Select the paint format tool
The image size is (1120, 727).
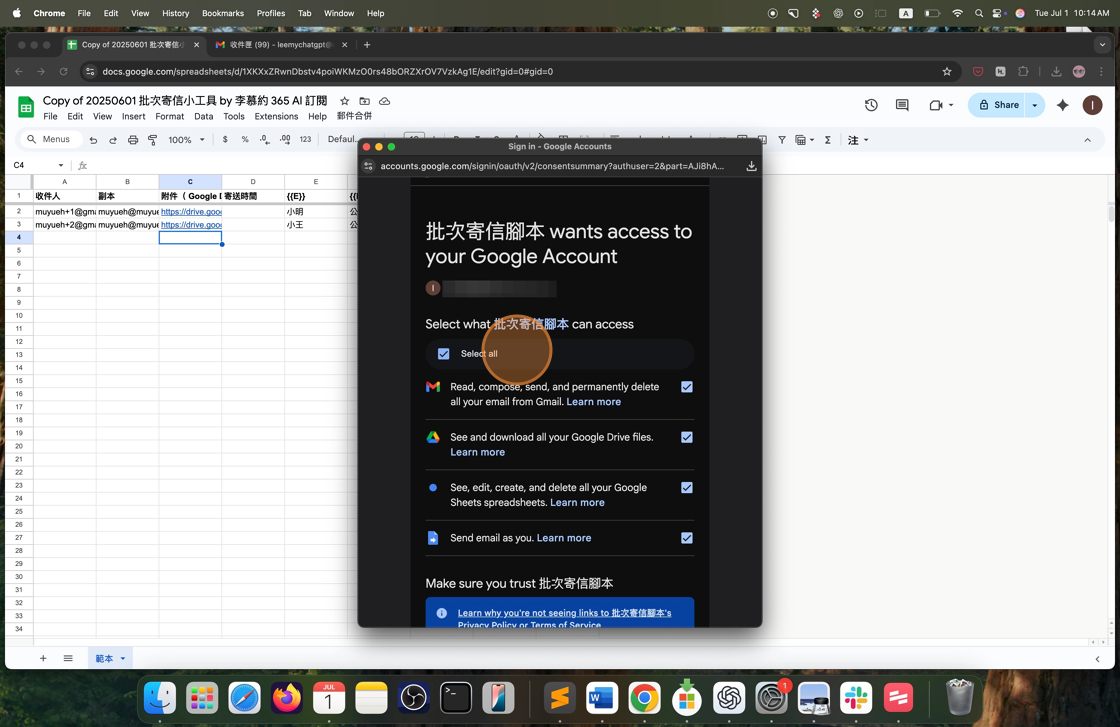click(x=153, y=140)
